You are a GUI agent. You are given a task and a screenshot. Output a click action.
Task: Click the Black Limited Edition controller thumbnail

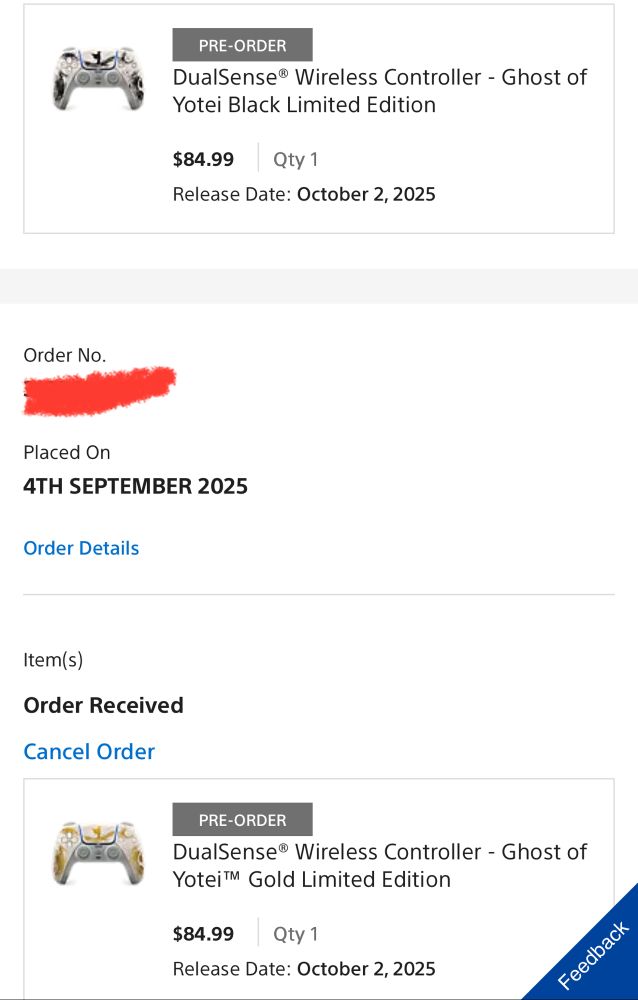(x=98, y=78)
